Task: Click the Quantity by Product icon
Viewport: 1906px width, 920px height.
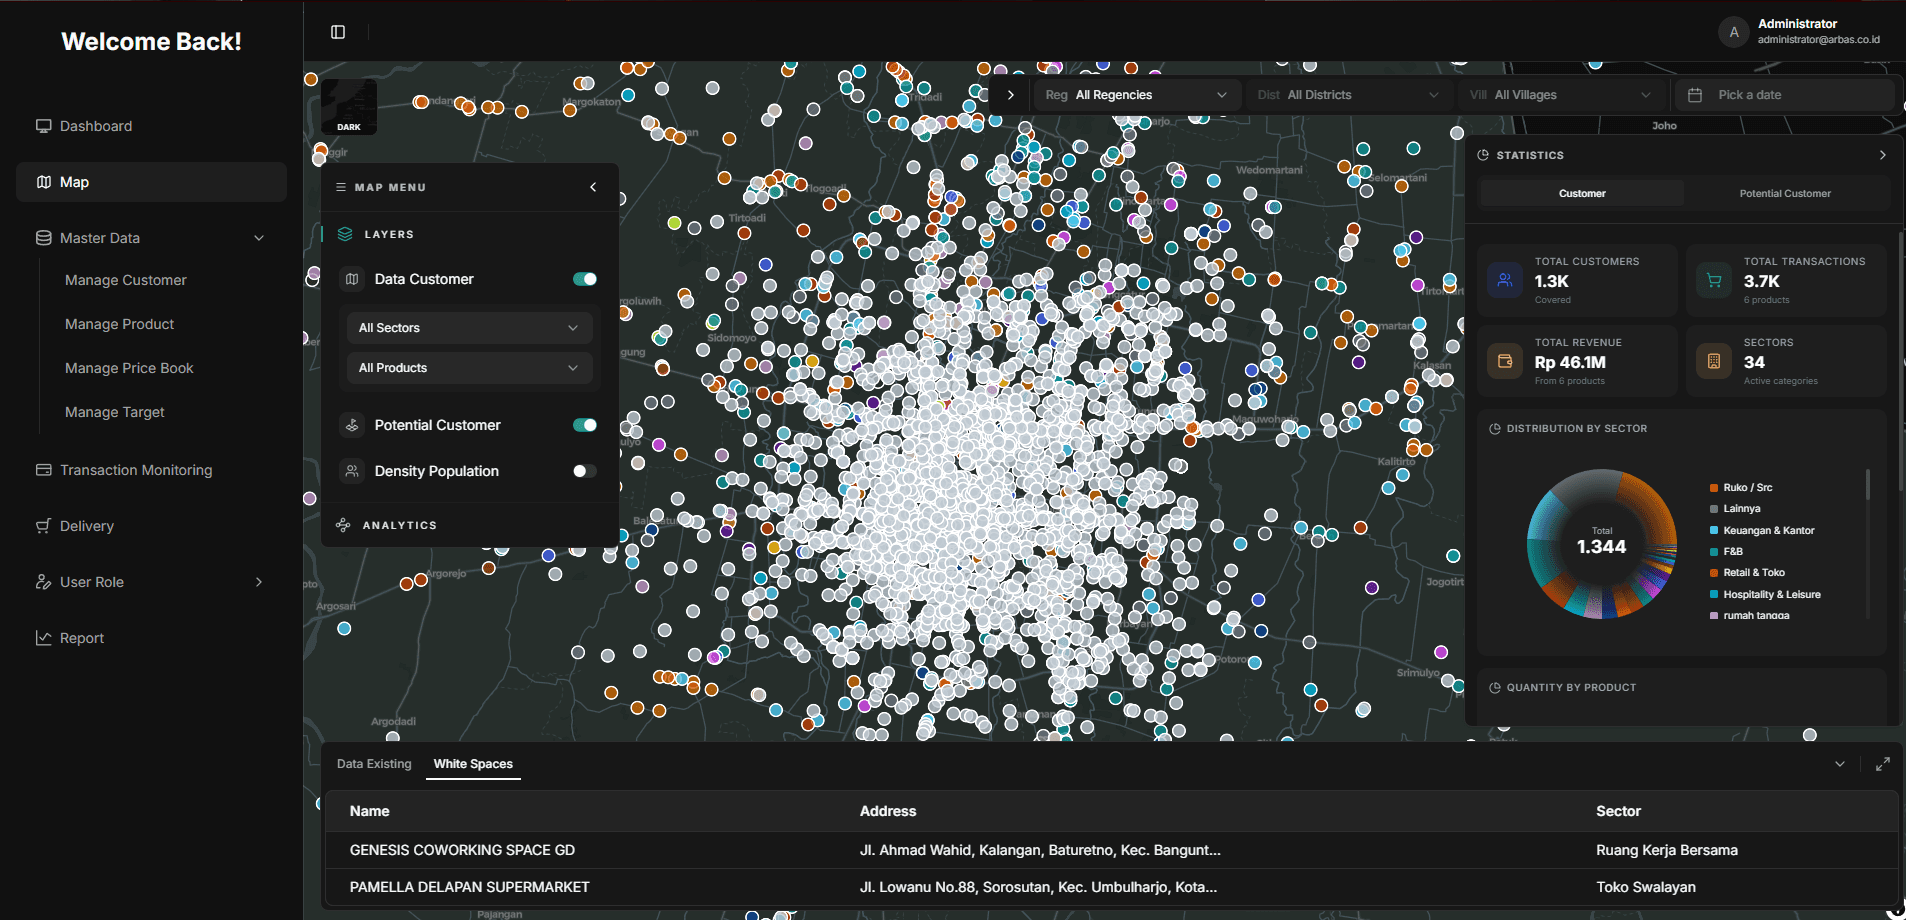Action: pos(1495,688)
